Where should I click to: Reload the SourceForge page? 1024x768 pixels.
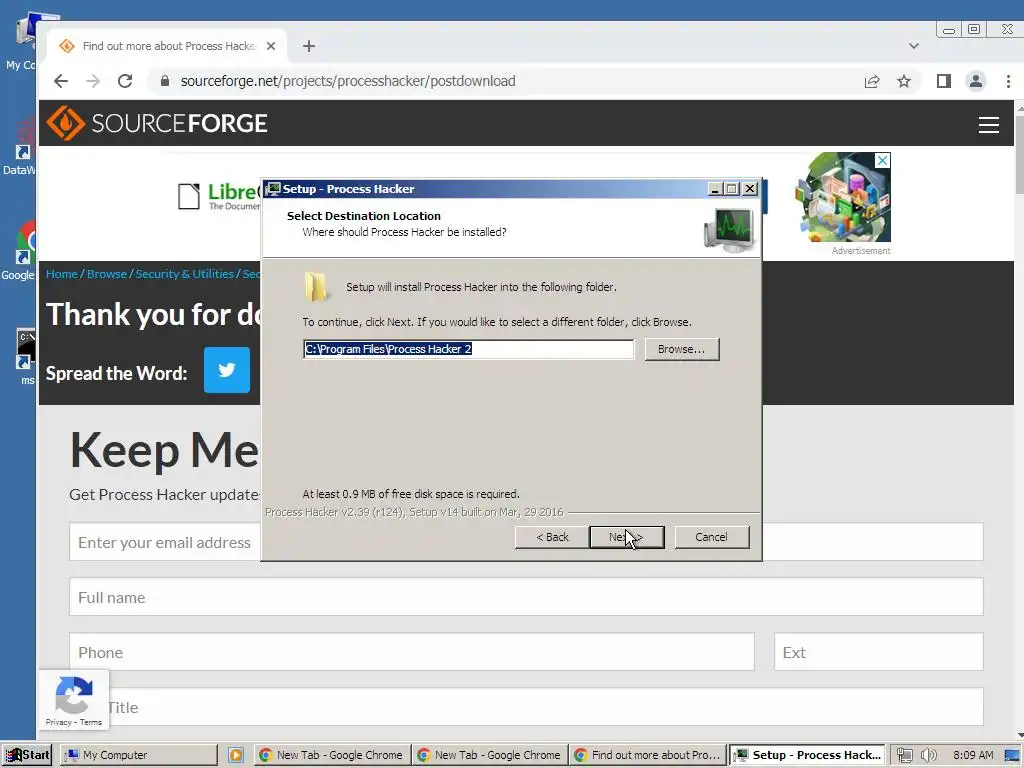(x=125, y=81)
